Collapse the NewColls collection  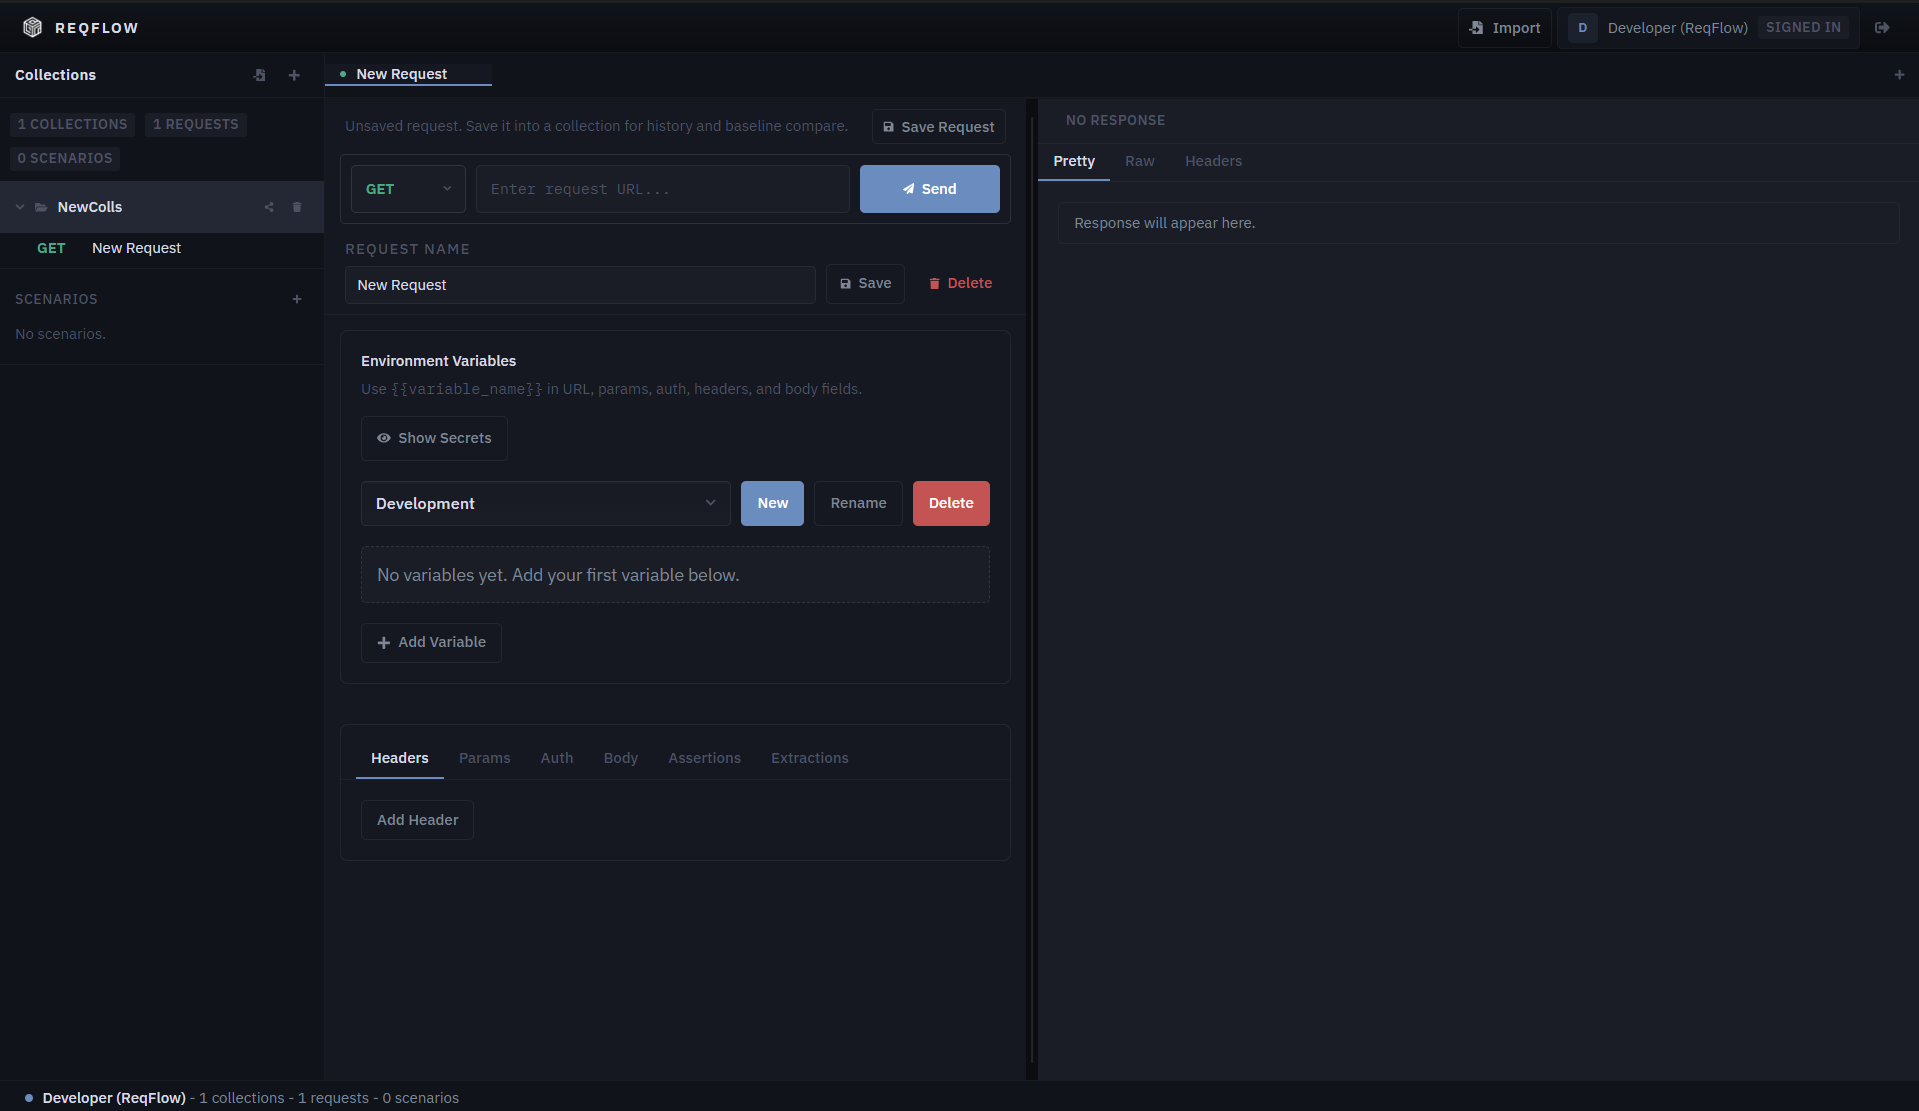(18, 207)
